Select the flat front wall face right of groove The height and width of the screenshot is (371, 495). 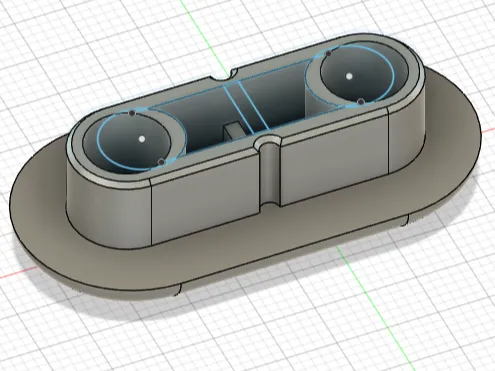(334, 157)
